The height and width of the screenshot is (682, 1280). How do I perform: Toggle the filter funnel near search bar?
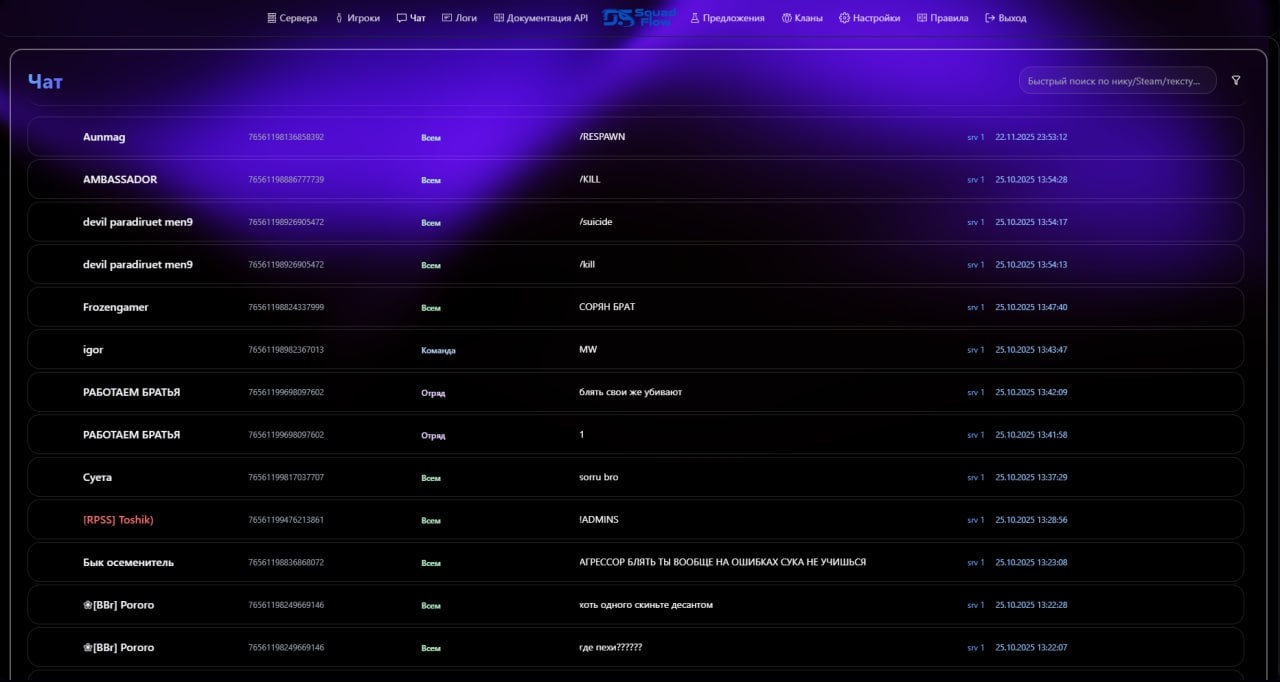click(x=1236, y=79)
